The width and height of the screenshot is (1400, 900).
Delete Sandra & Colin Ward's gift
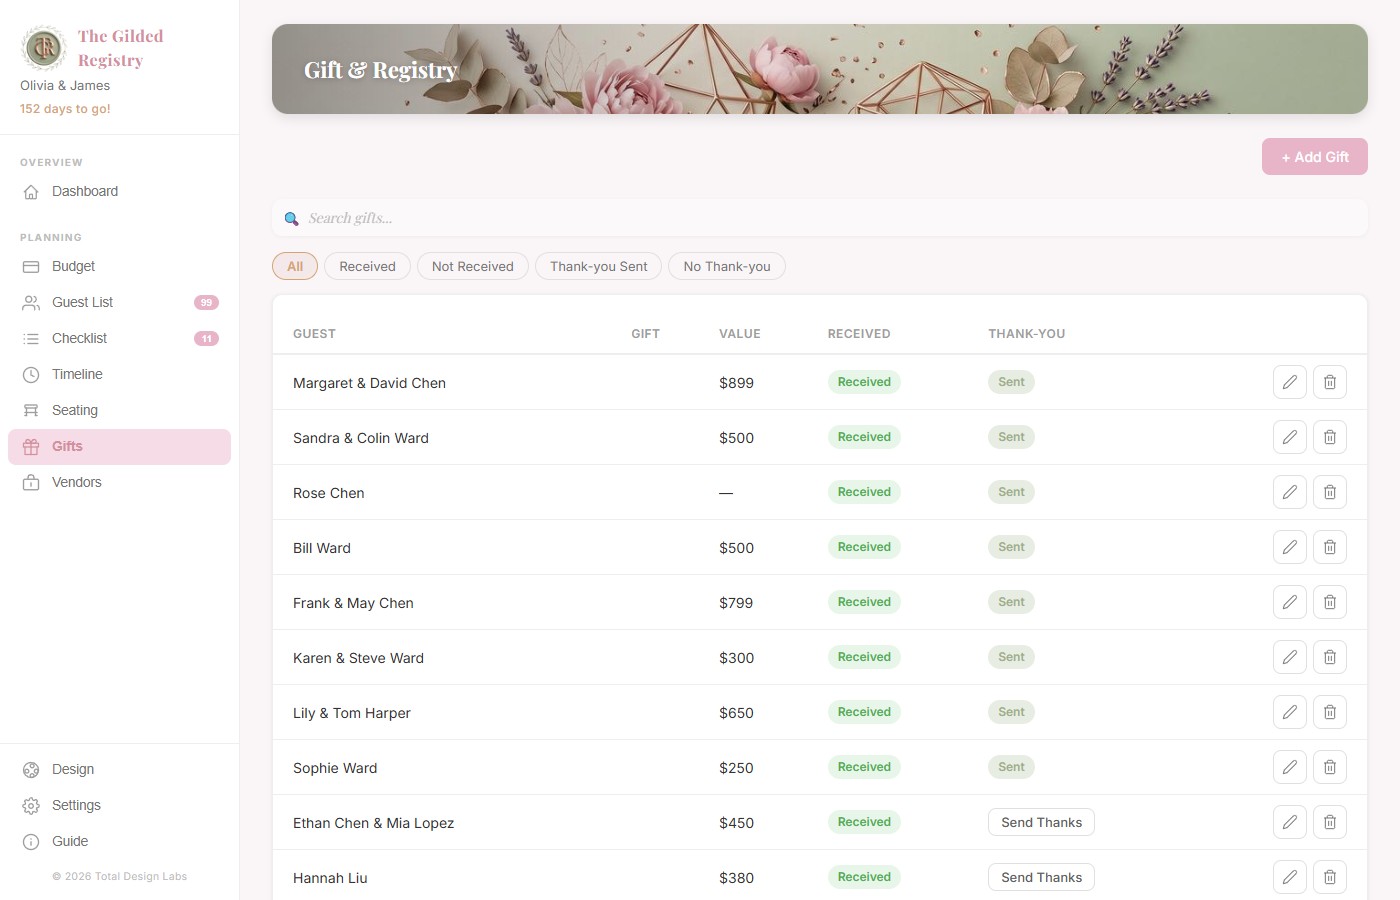pyautogui.click(x=1330, y=437)
